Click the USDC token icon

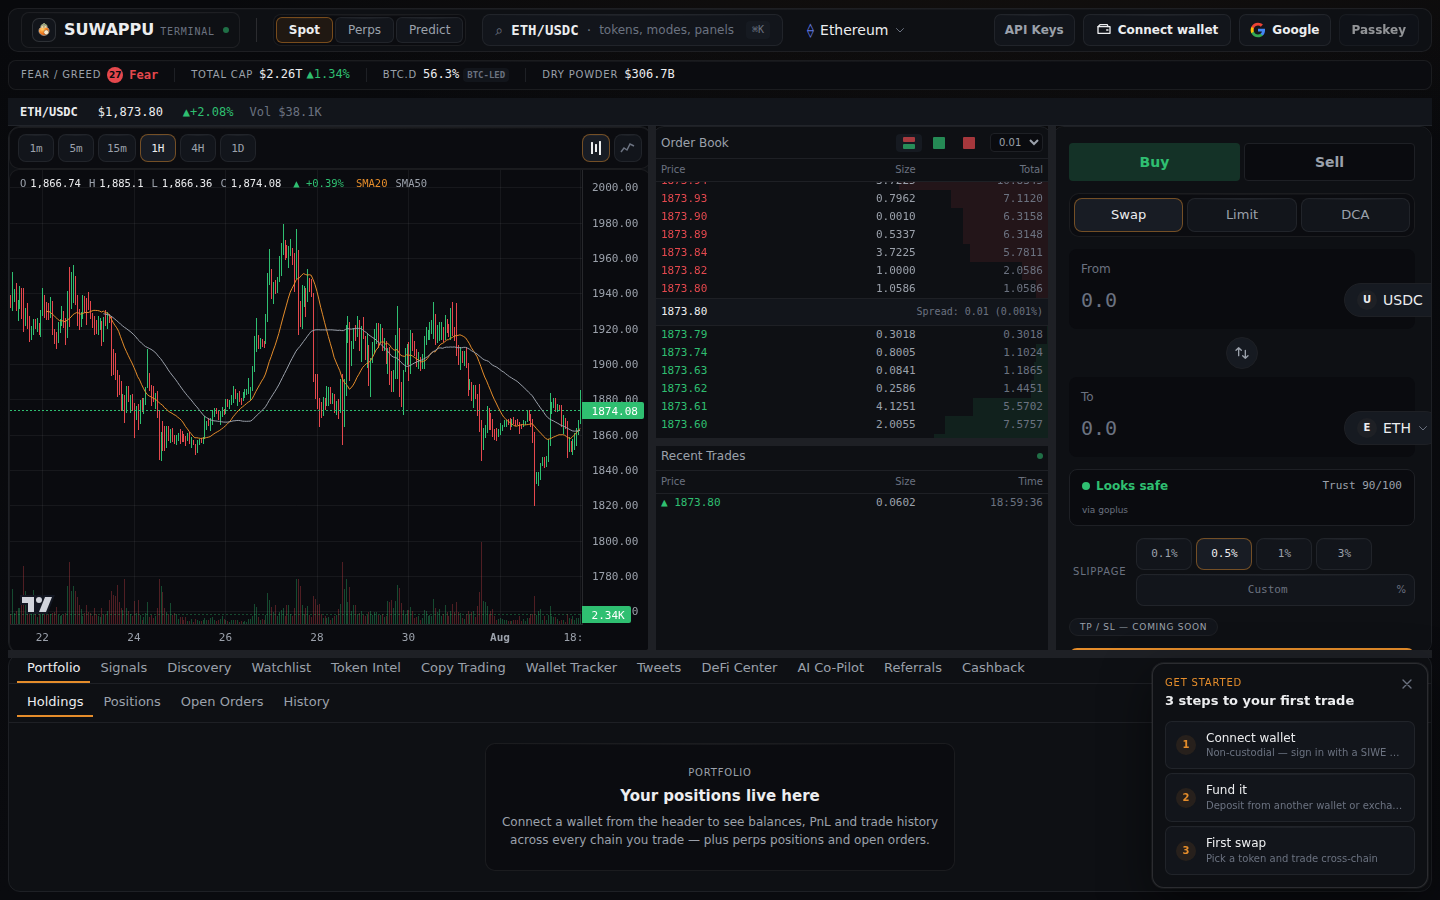point(1367,300)
